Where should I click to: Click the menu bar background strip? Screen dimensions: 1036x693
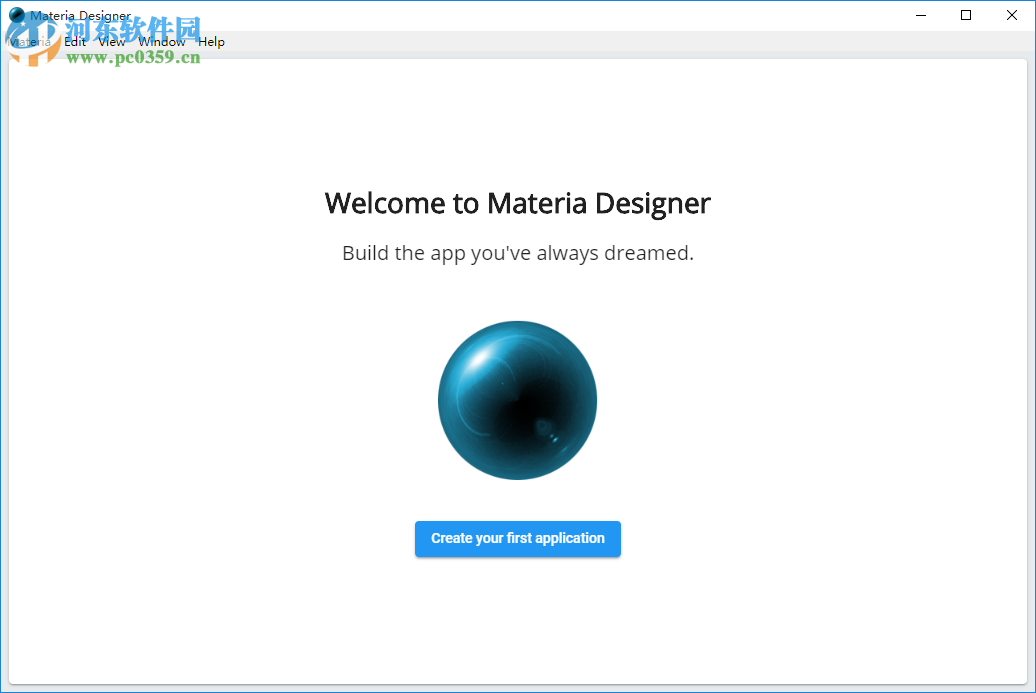pyautogui.click(x=500, y=41)
